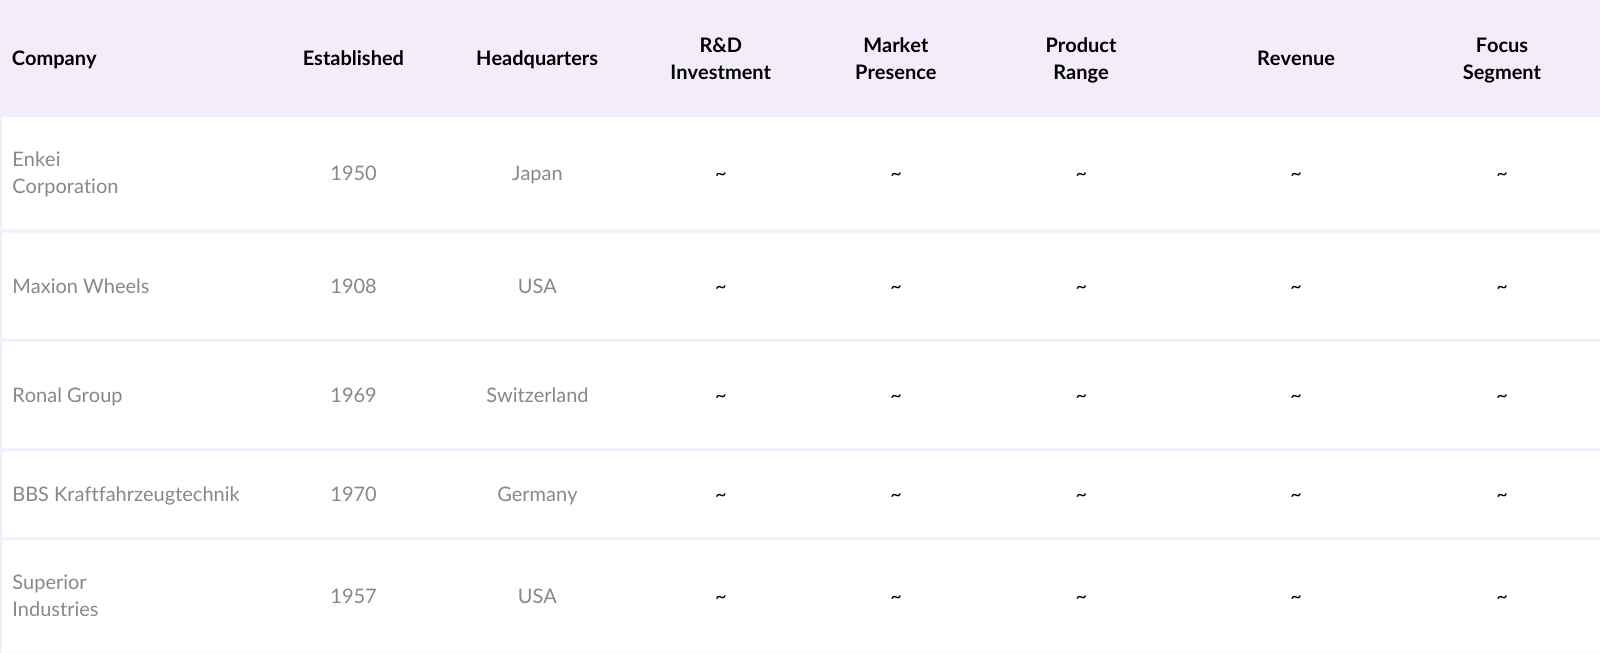Click the Revenue column header
Screen dimensions: 1600x653
pos(1295,58)
